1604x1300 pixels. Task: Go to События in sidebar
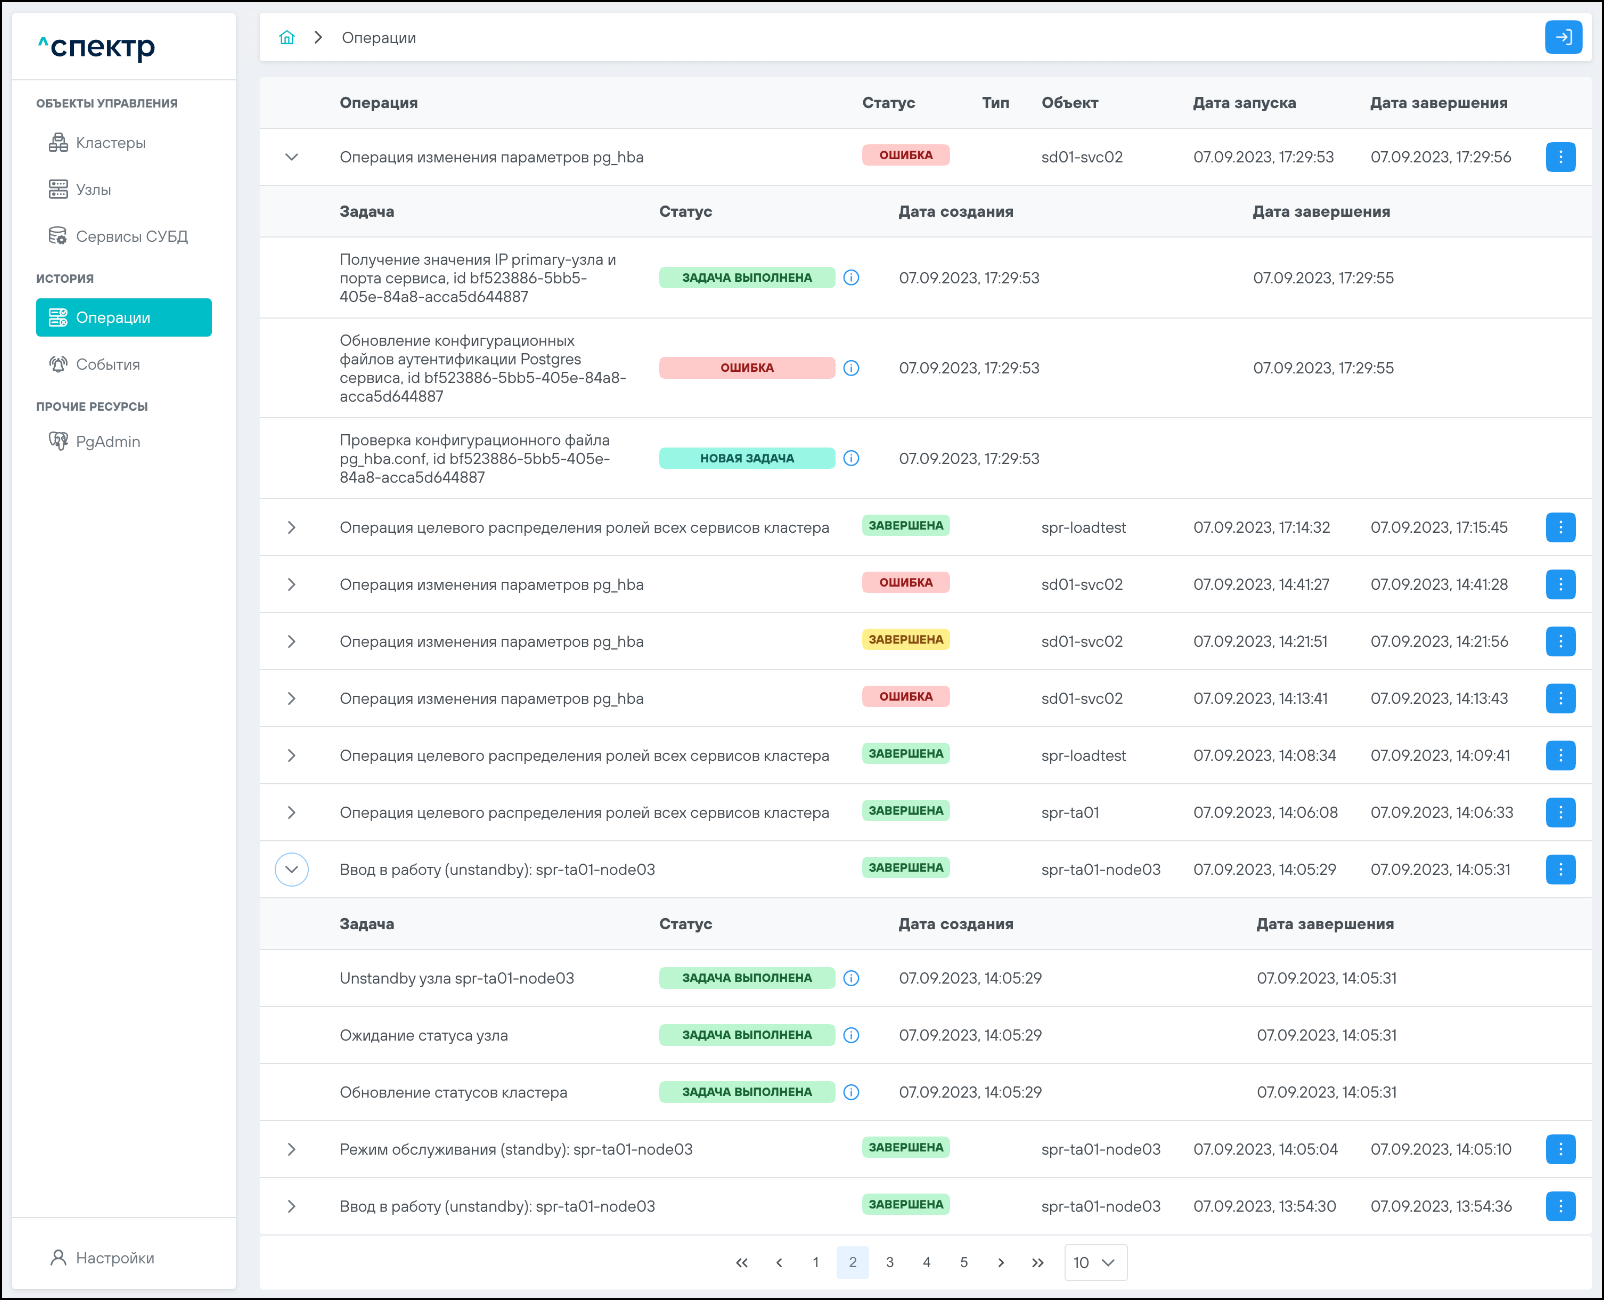107,365
